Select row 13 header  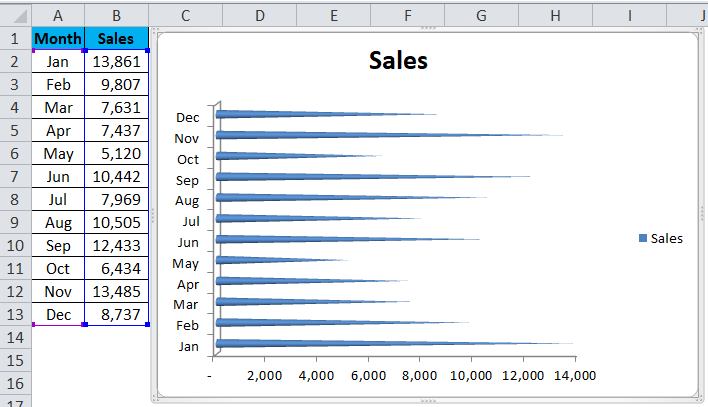coord(15,314)
